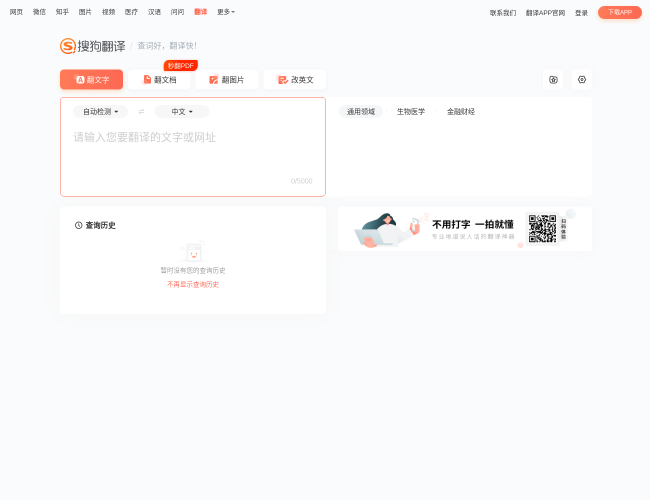
Task: Choose the 生物医学 domain
Action: (411, 112)
